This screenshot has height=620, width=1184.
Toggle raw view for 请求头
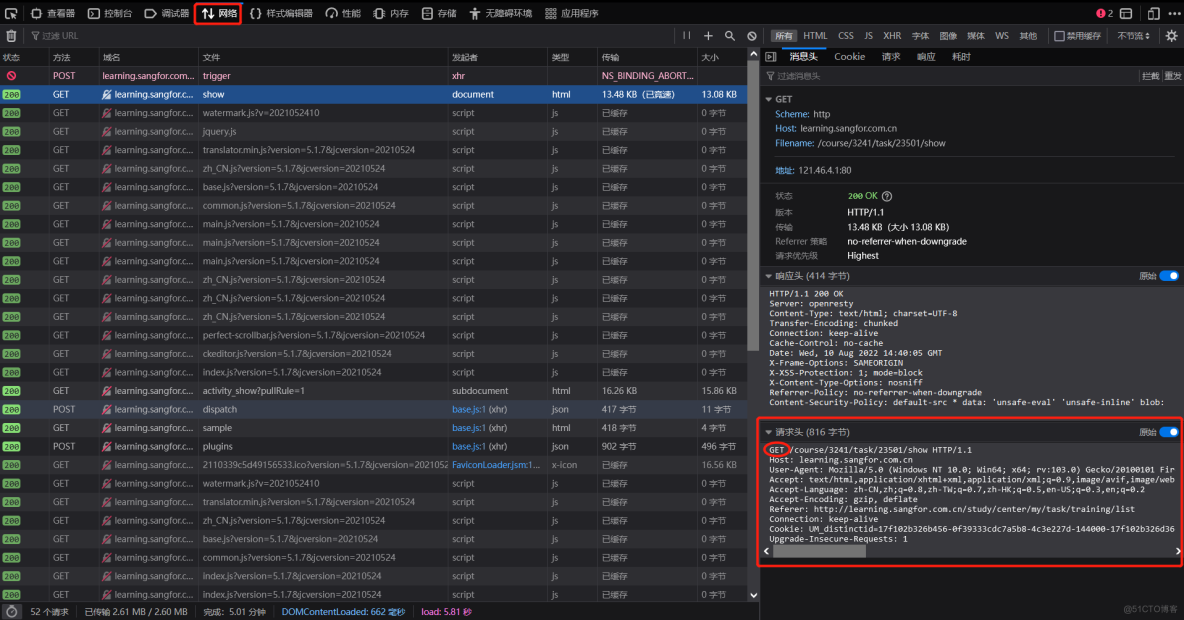[1169, 432]
